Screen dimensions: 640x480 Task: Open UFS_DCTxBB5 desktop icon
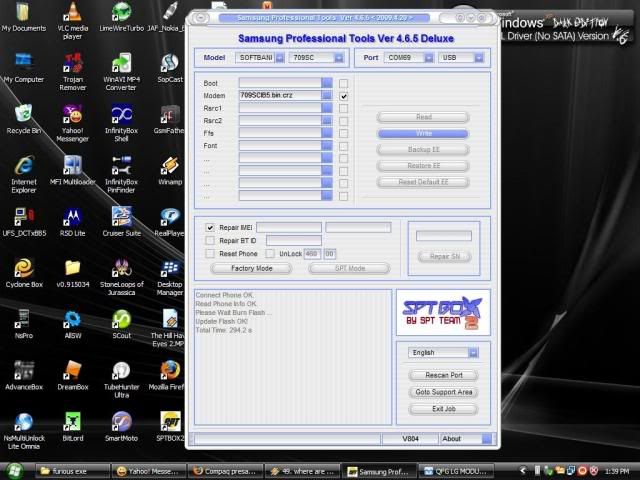pyautogui.click(x=24, y=222)
